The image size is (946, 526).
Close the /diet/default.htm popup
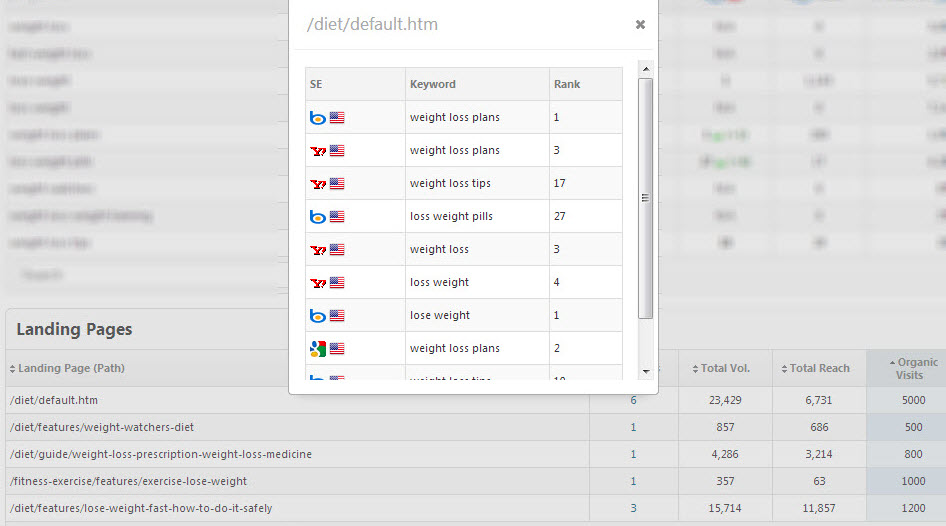[640, 25]
